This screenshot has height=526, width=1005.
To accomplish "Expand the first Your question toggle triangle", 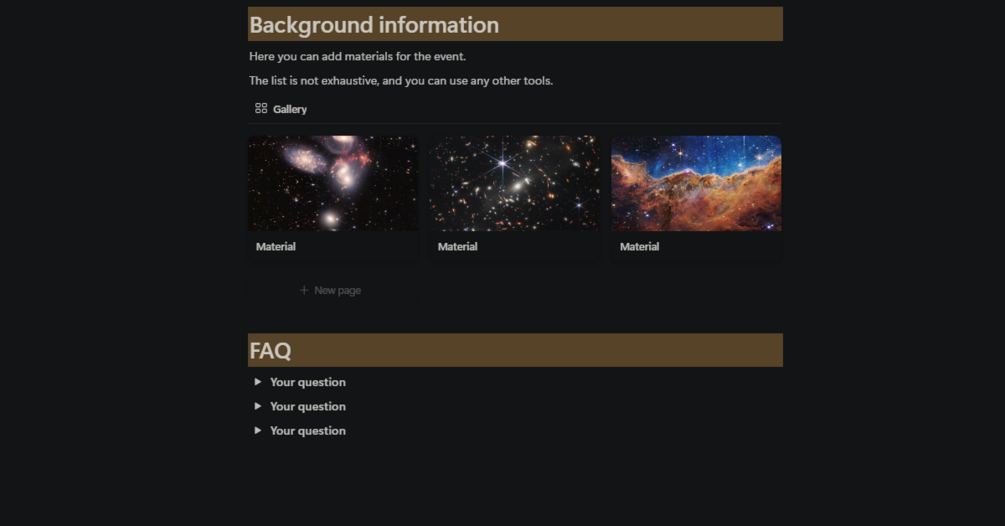I will pos(258,382).
